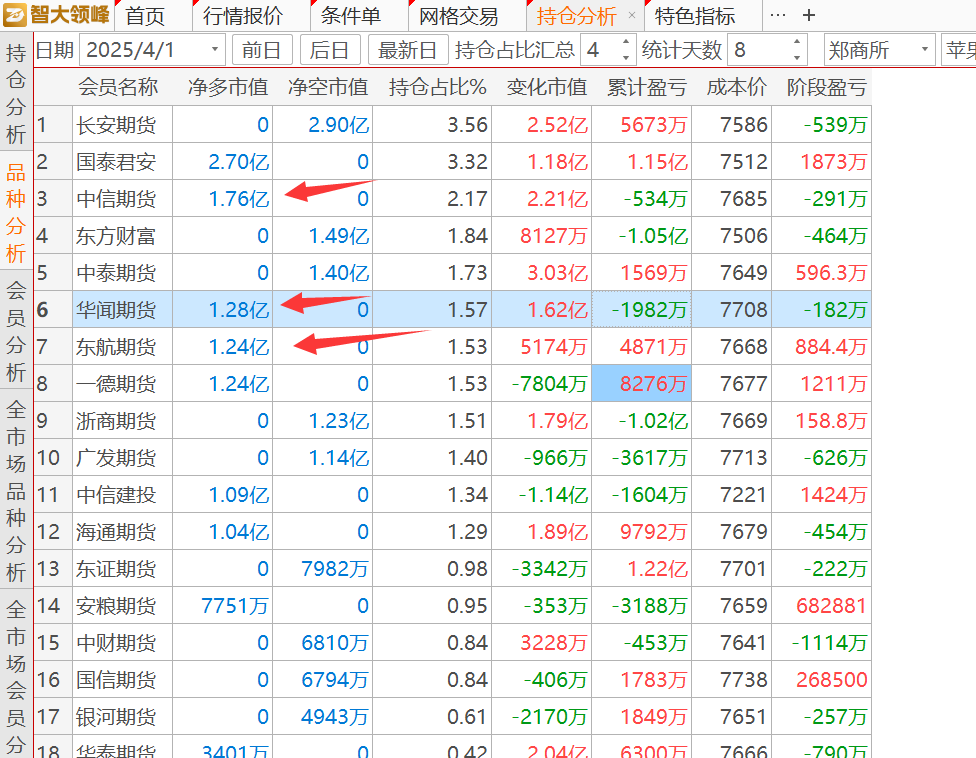This screenshot has width=976, height=758.
Task: Sort by 变化市值 column header
Action: coord(547,87)
